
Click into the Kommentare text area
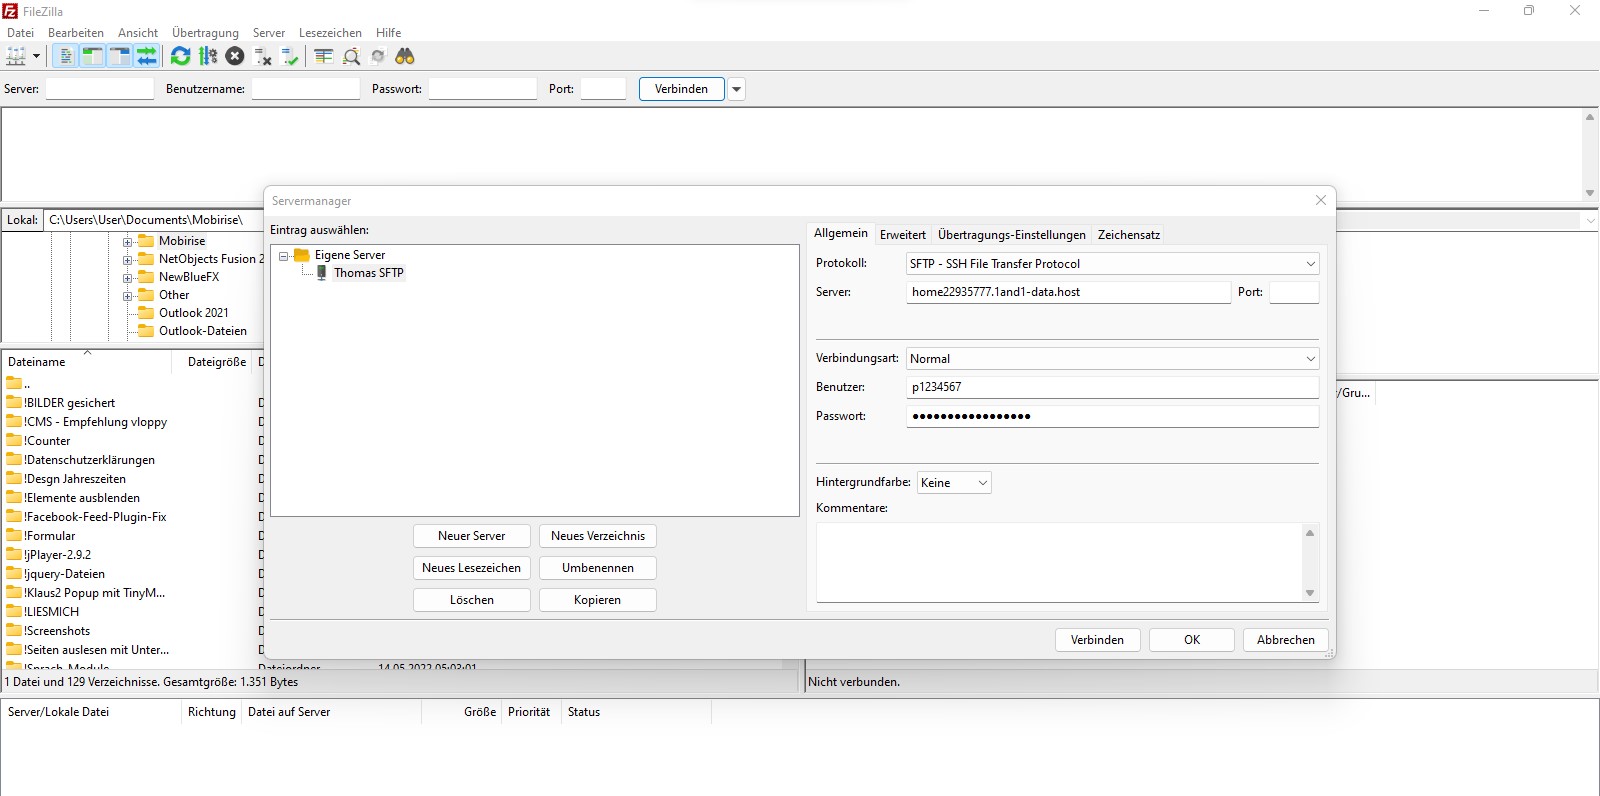click(x=1060, y=562)
